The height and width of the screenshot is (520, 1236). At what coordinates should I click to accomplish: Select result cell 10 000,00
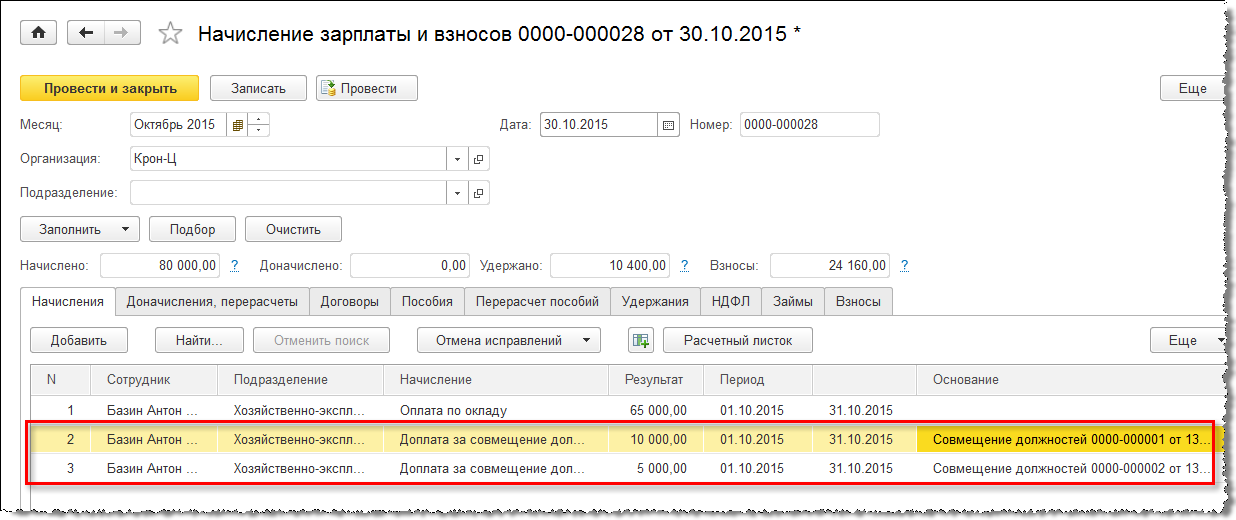pyautogui.click(x=656, y=439)
